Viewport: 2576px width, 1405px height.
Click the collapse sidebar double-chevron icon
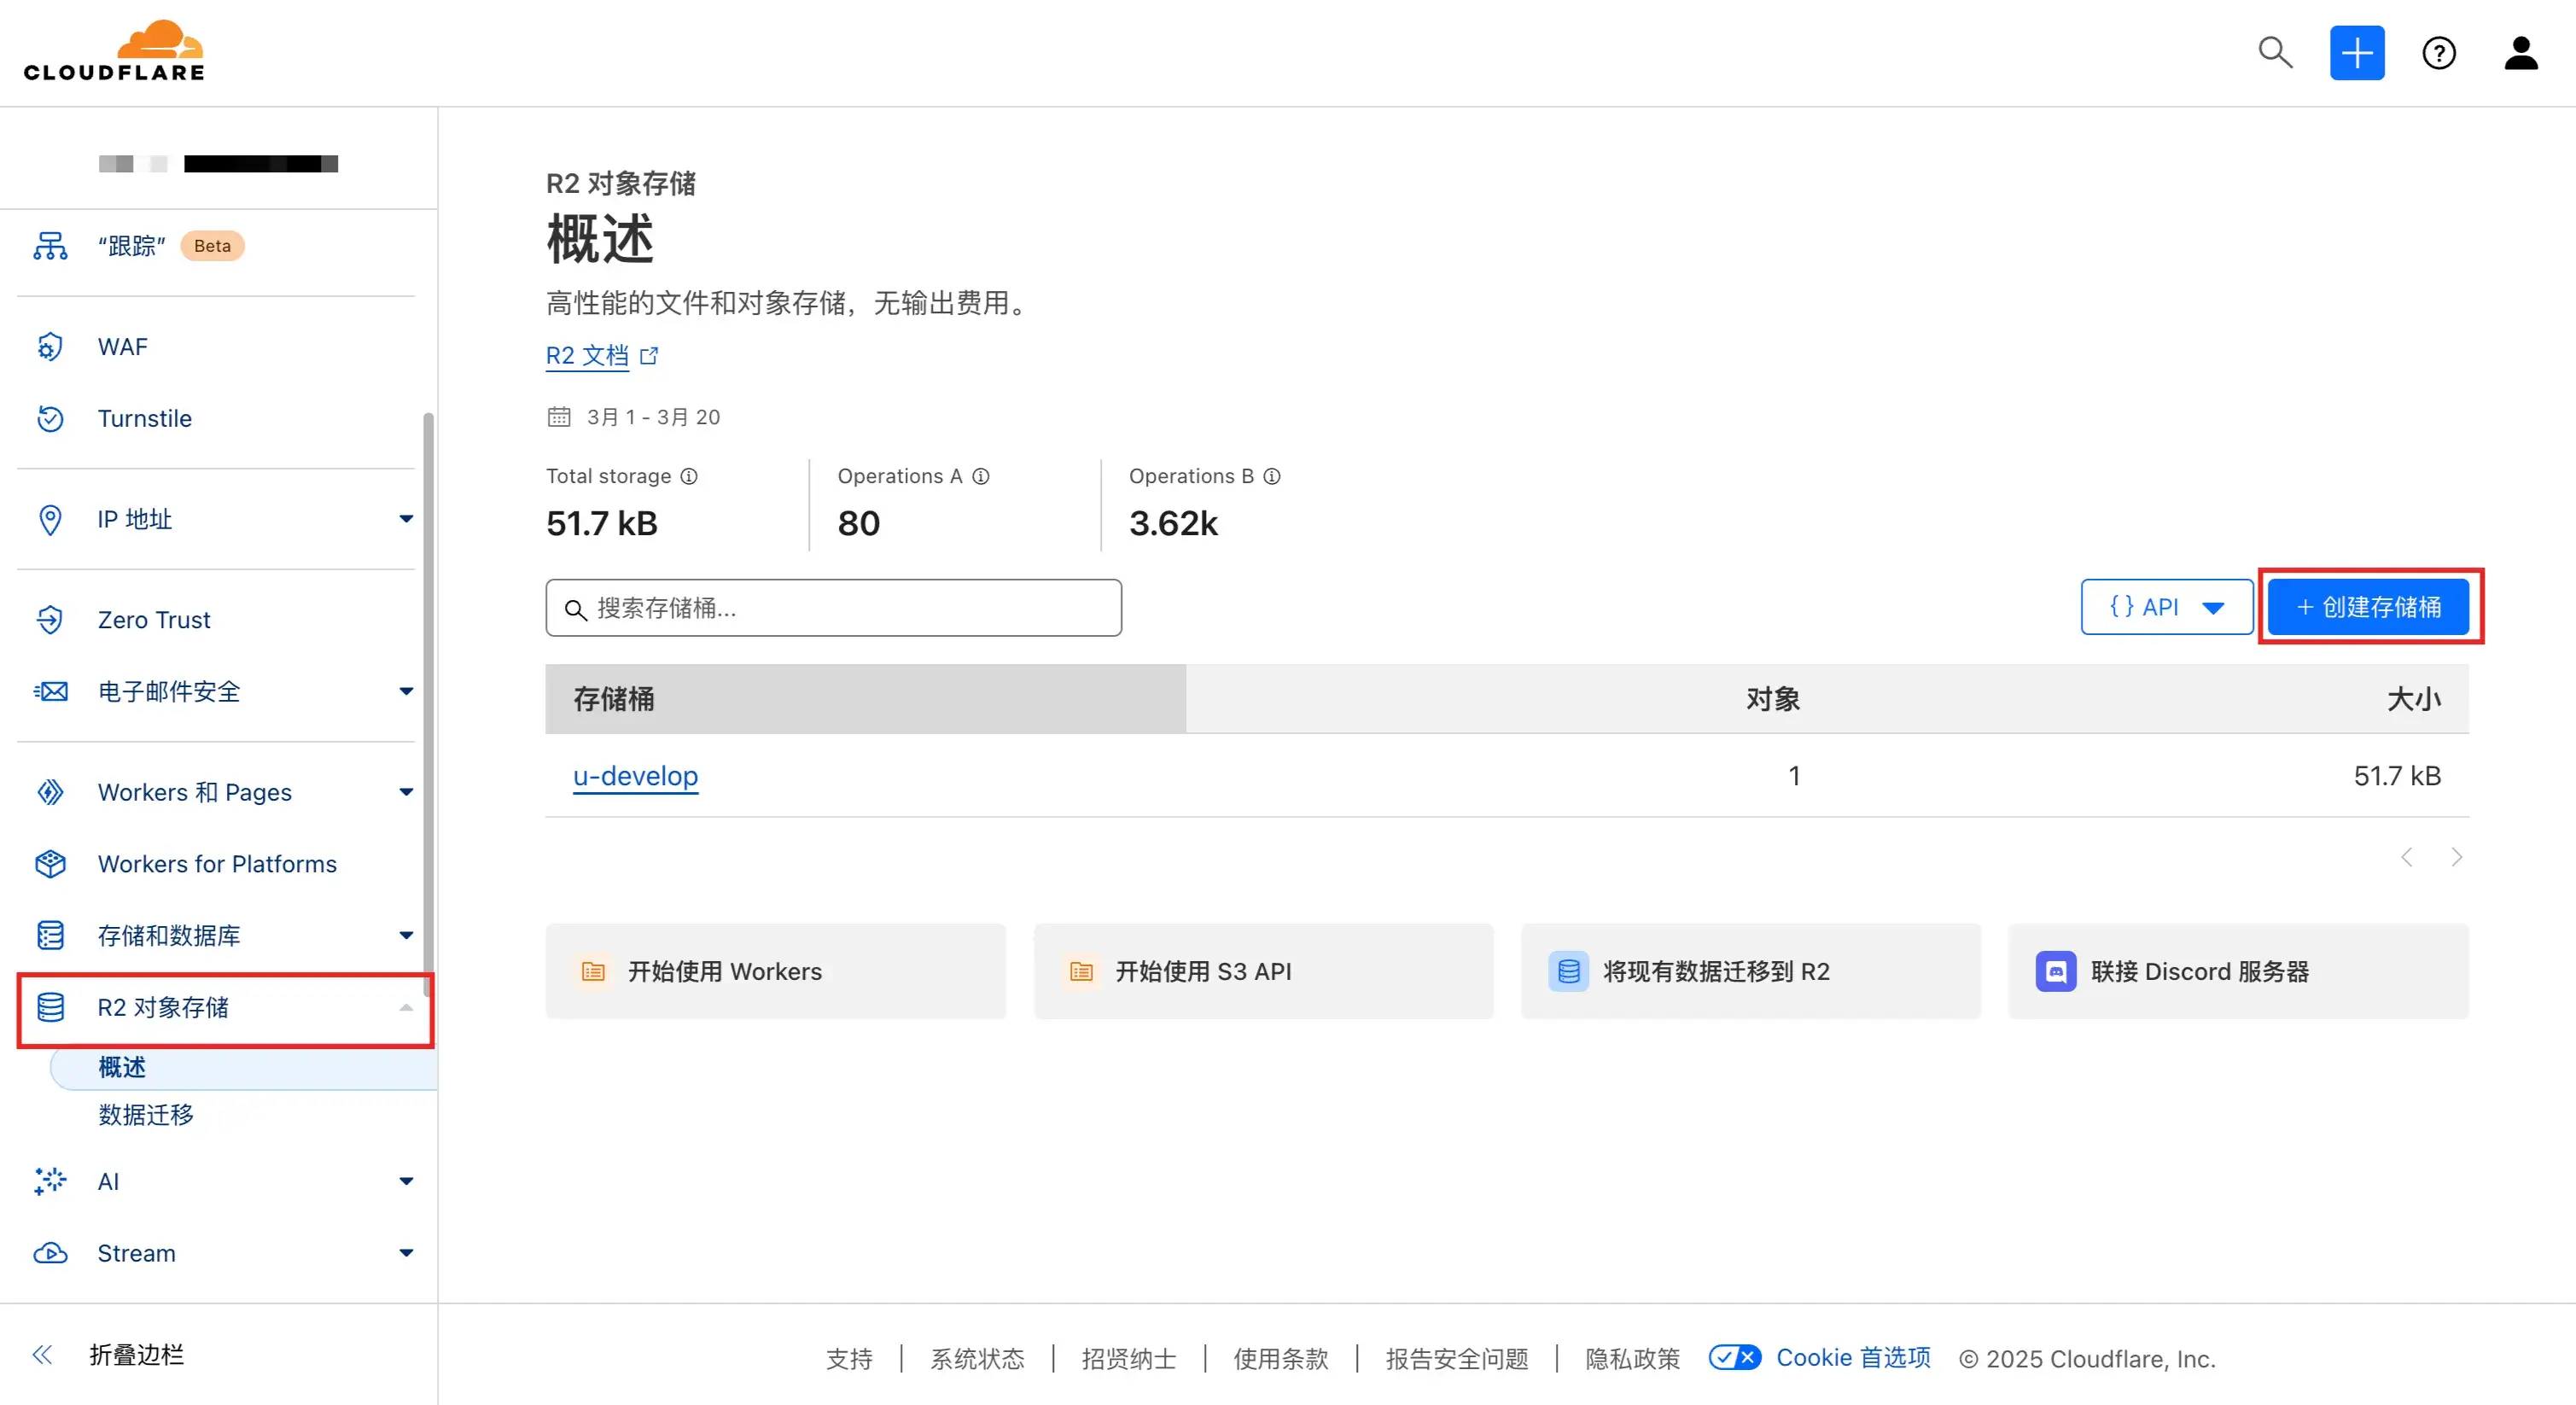click(x=42, y=1354)
